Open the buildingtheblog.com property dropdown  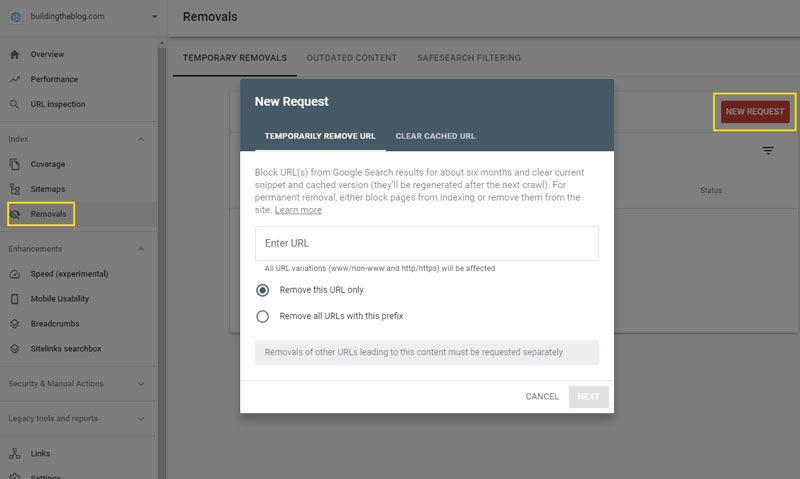point(155,16)
